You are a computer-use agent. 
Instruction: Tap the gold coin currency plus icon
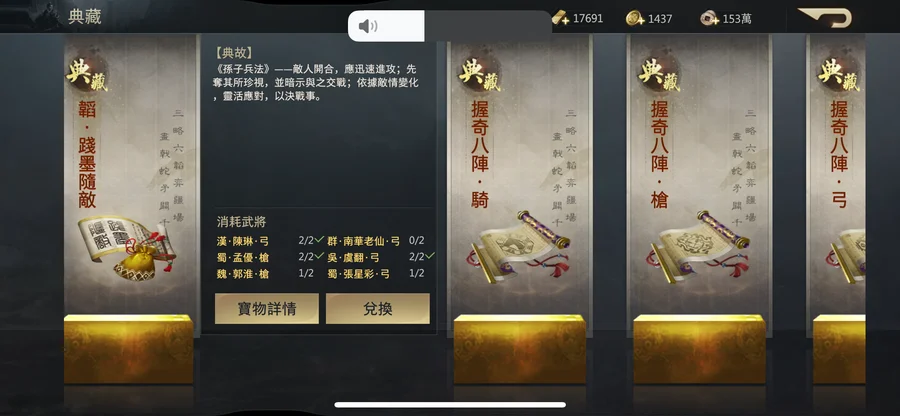[635, 18]
